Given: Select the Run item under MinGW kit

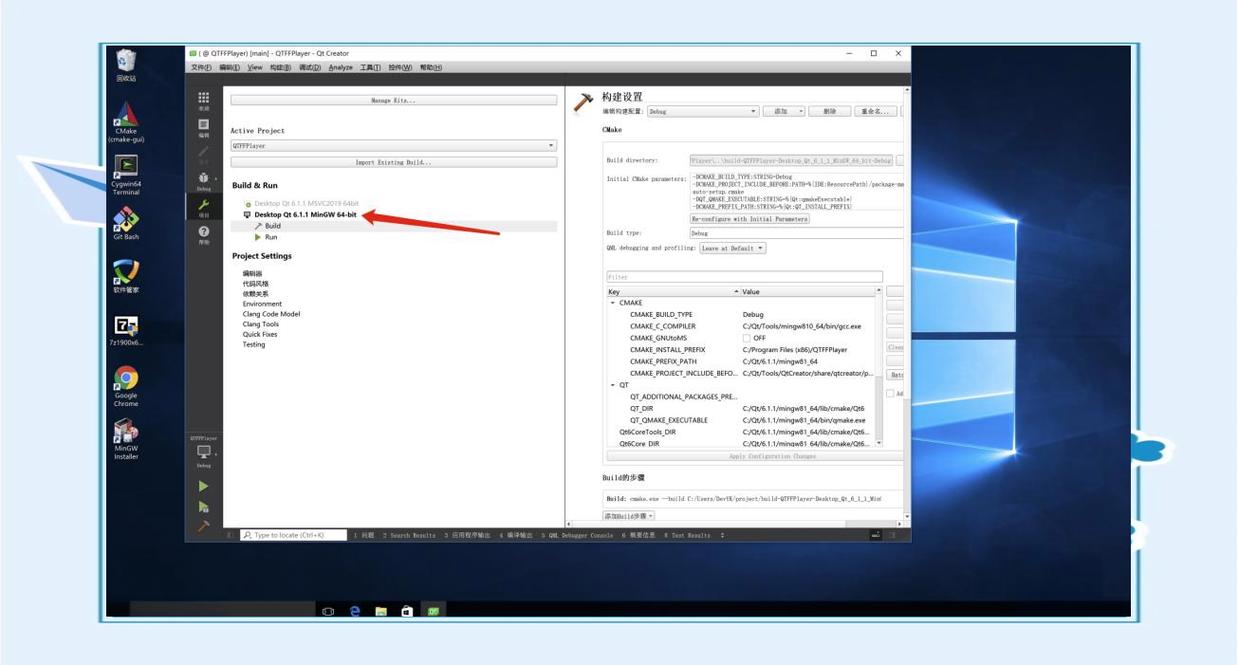Looking at the screenshot, I should (271, 237).
